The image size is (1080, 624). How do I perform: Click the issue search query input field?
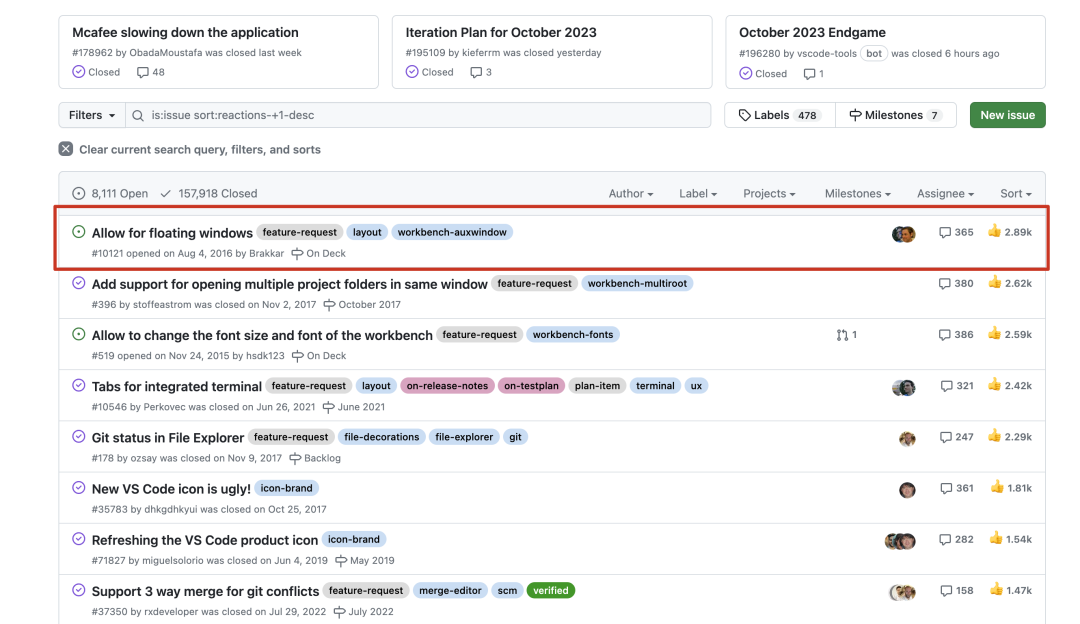point(418,115)
